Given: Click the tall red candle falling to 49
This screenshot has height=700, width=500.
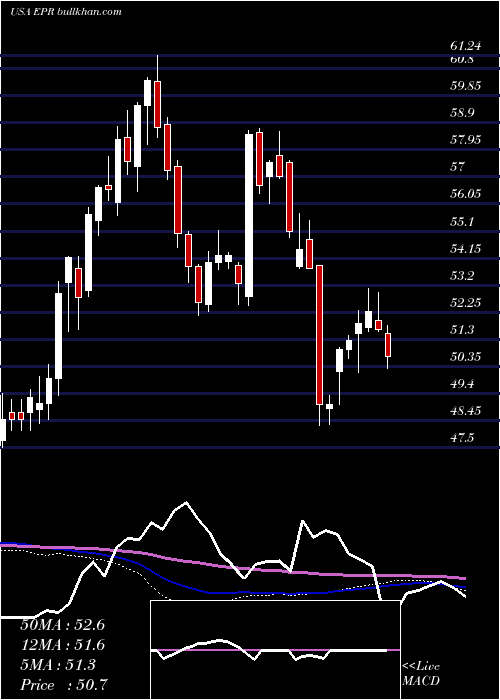Looking at the screenshot, I should 319,335.
